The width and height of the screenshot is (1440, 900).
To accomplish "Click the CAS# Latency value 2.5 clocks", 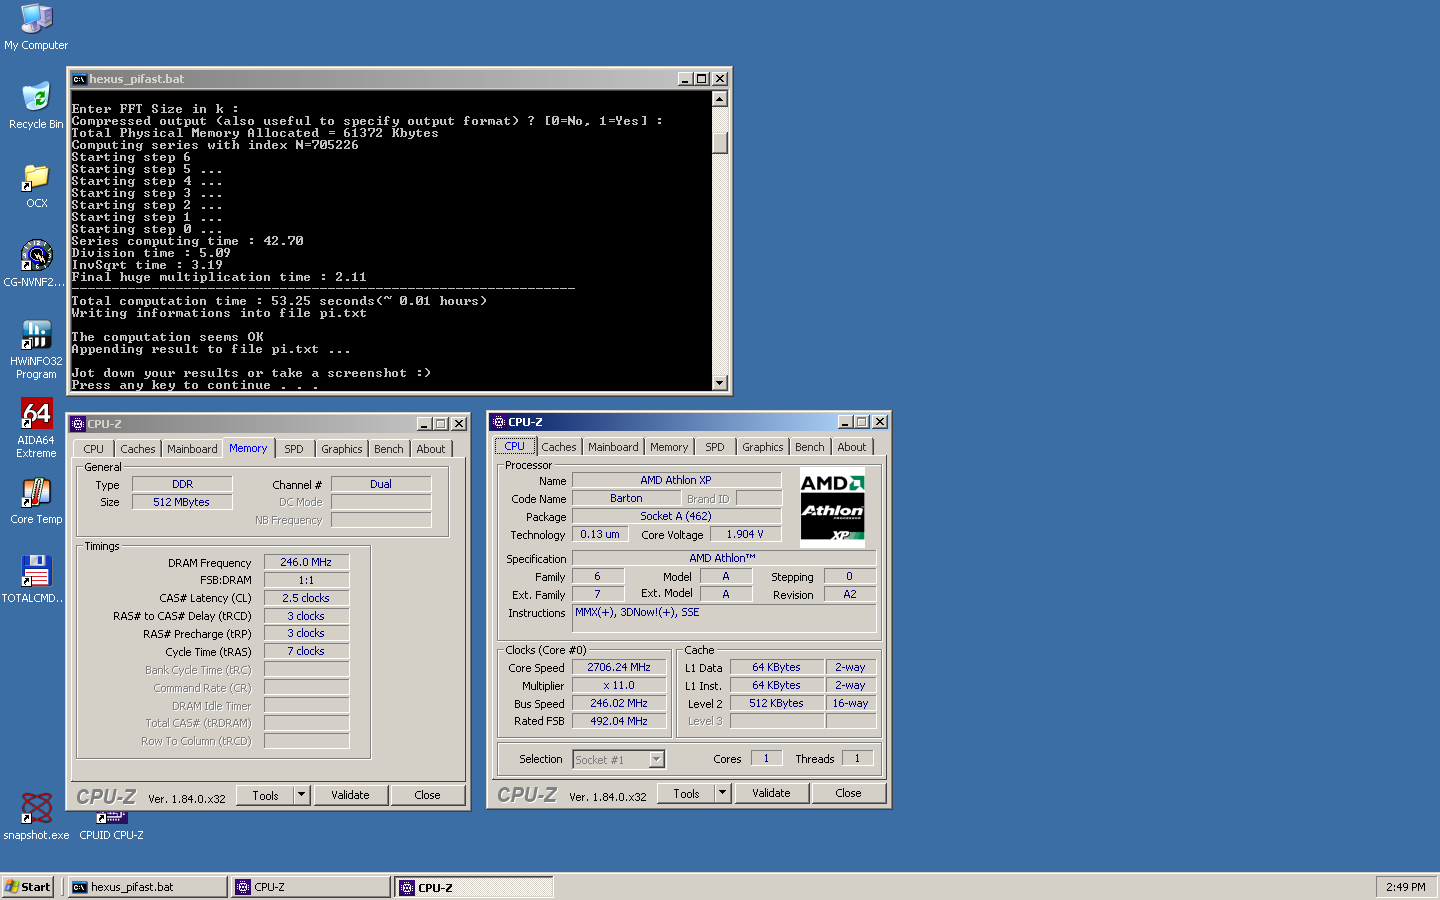I will coord(306,598).
